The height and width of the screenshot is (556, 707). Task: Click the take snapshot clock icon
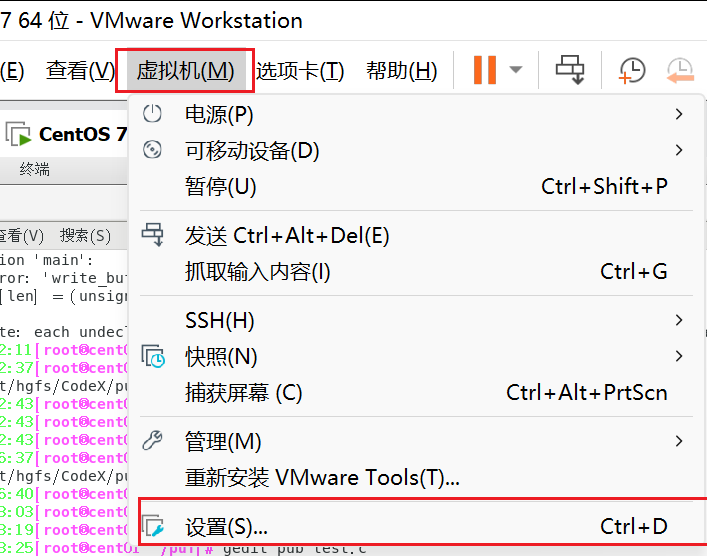632,70
